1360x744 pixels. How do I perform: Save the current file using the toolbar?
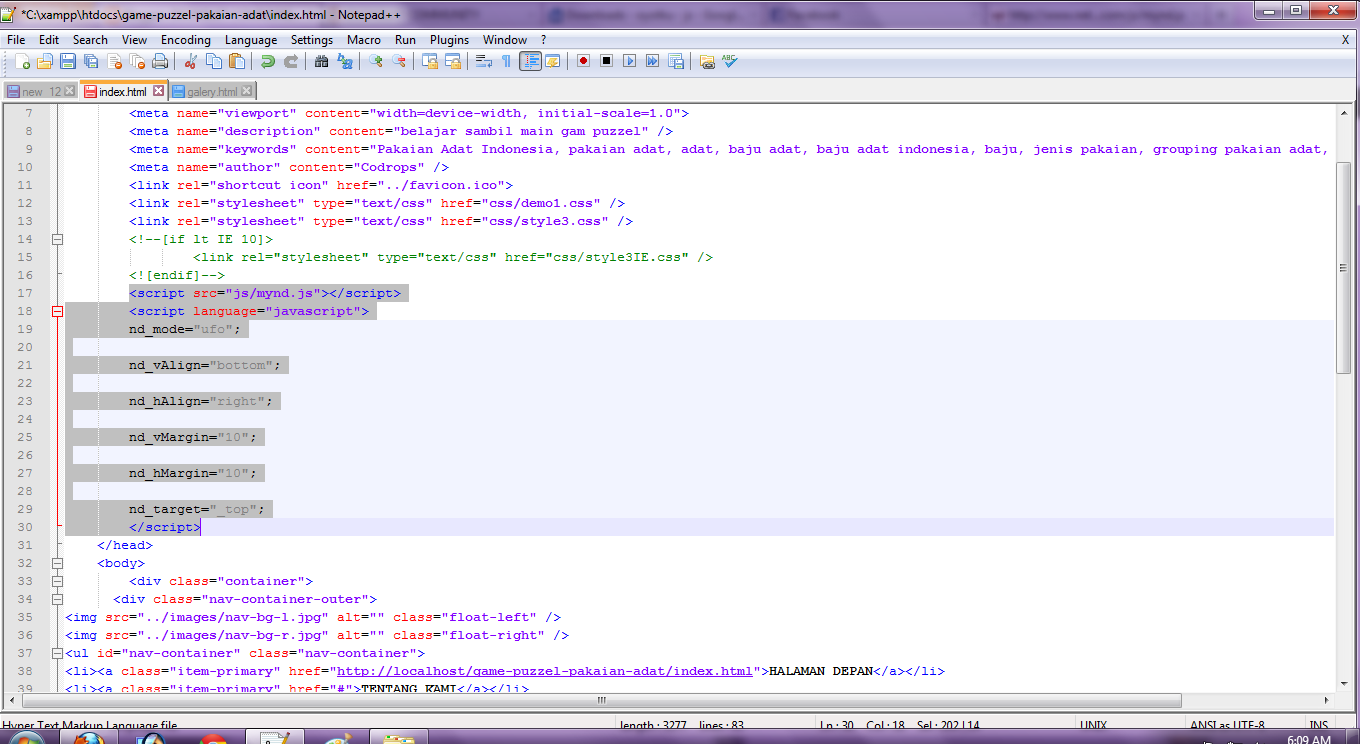point(68,61)
